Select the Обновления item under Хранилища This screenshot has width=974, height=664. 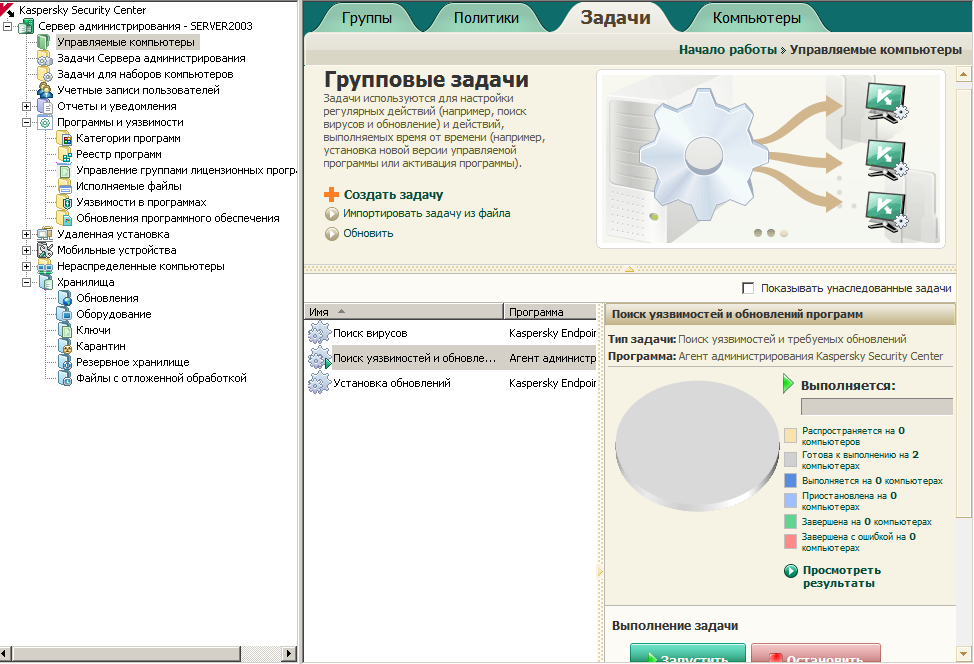point(107,298)
